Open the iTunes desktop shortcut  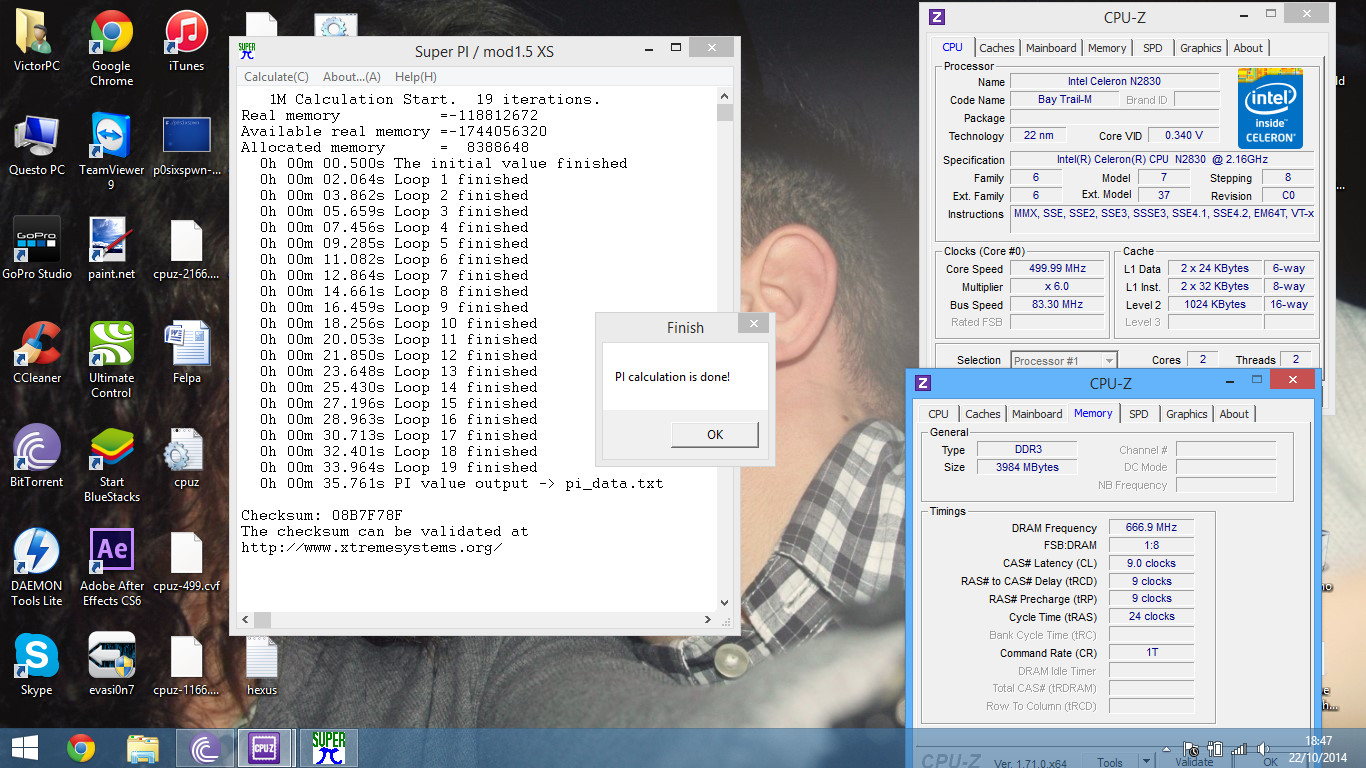point(186,41)
